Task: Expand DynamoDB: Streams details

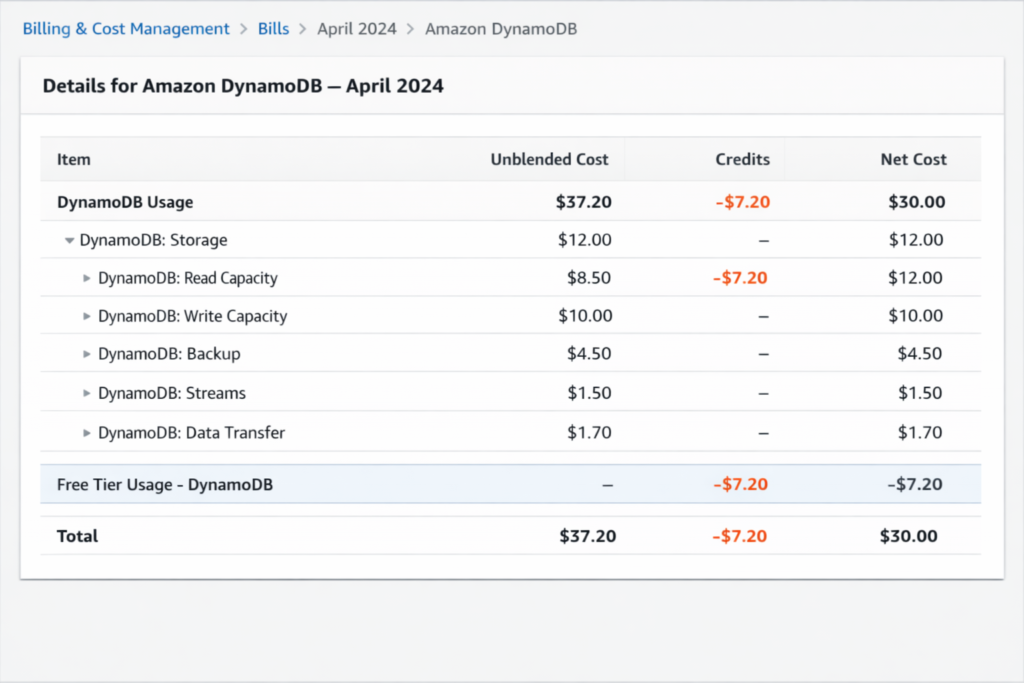Action: (x=88, y=393)
